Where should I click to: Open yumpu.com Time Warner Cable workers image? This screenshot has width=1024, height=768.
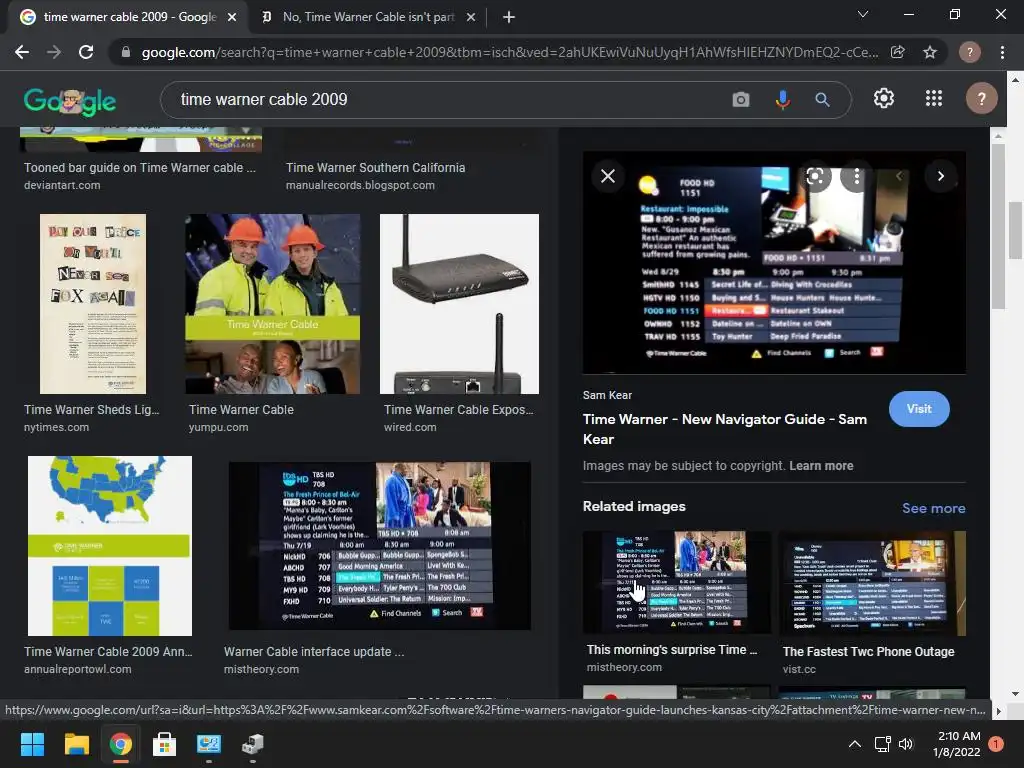272,304
